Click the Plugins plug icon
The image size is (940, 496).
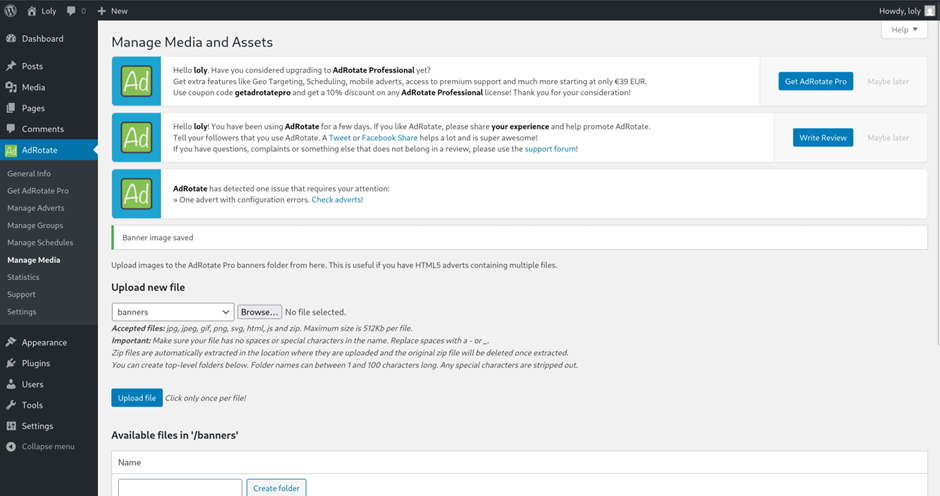tap(11, 363)
